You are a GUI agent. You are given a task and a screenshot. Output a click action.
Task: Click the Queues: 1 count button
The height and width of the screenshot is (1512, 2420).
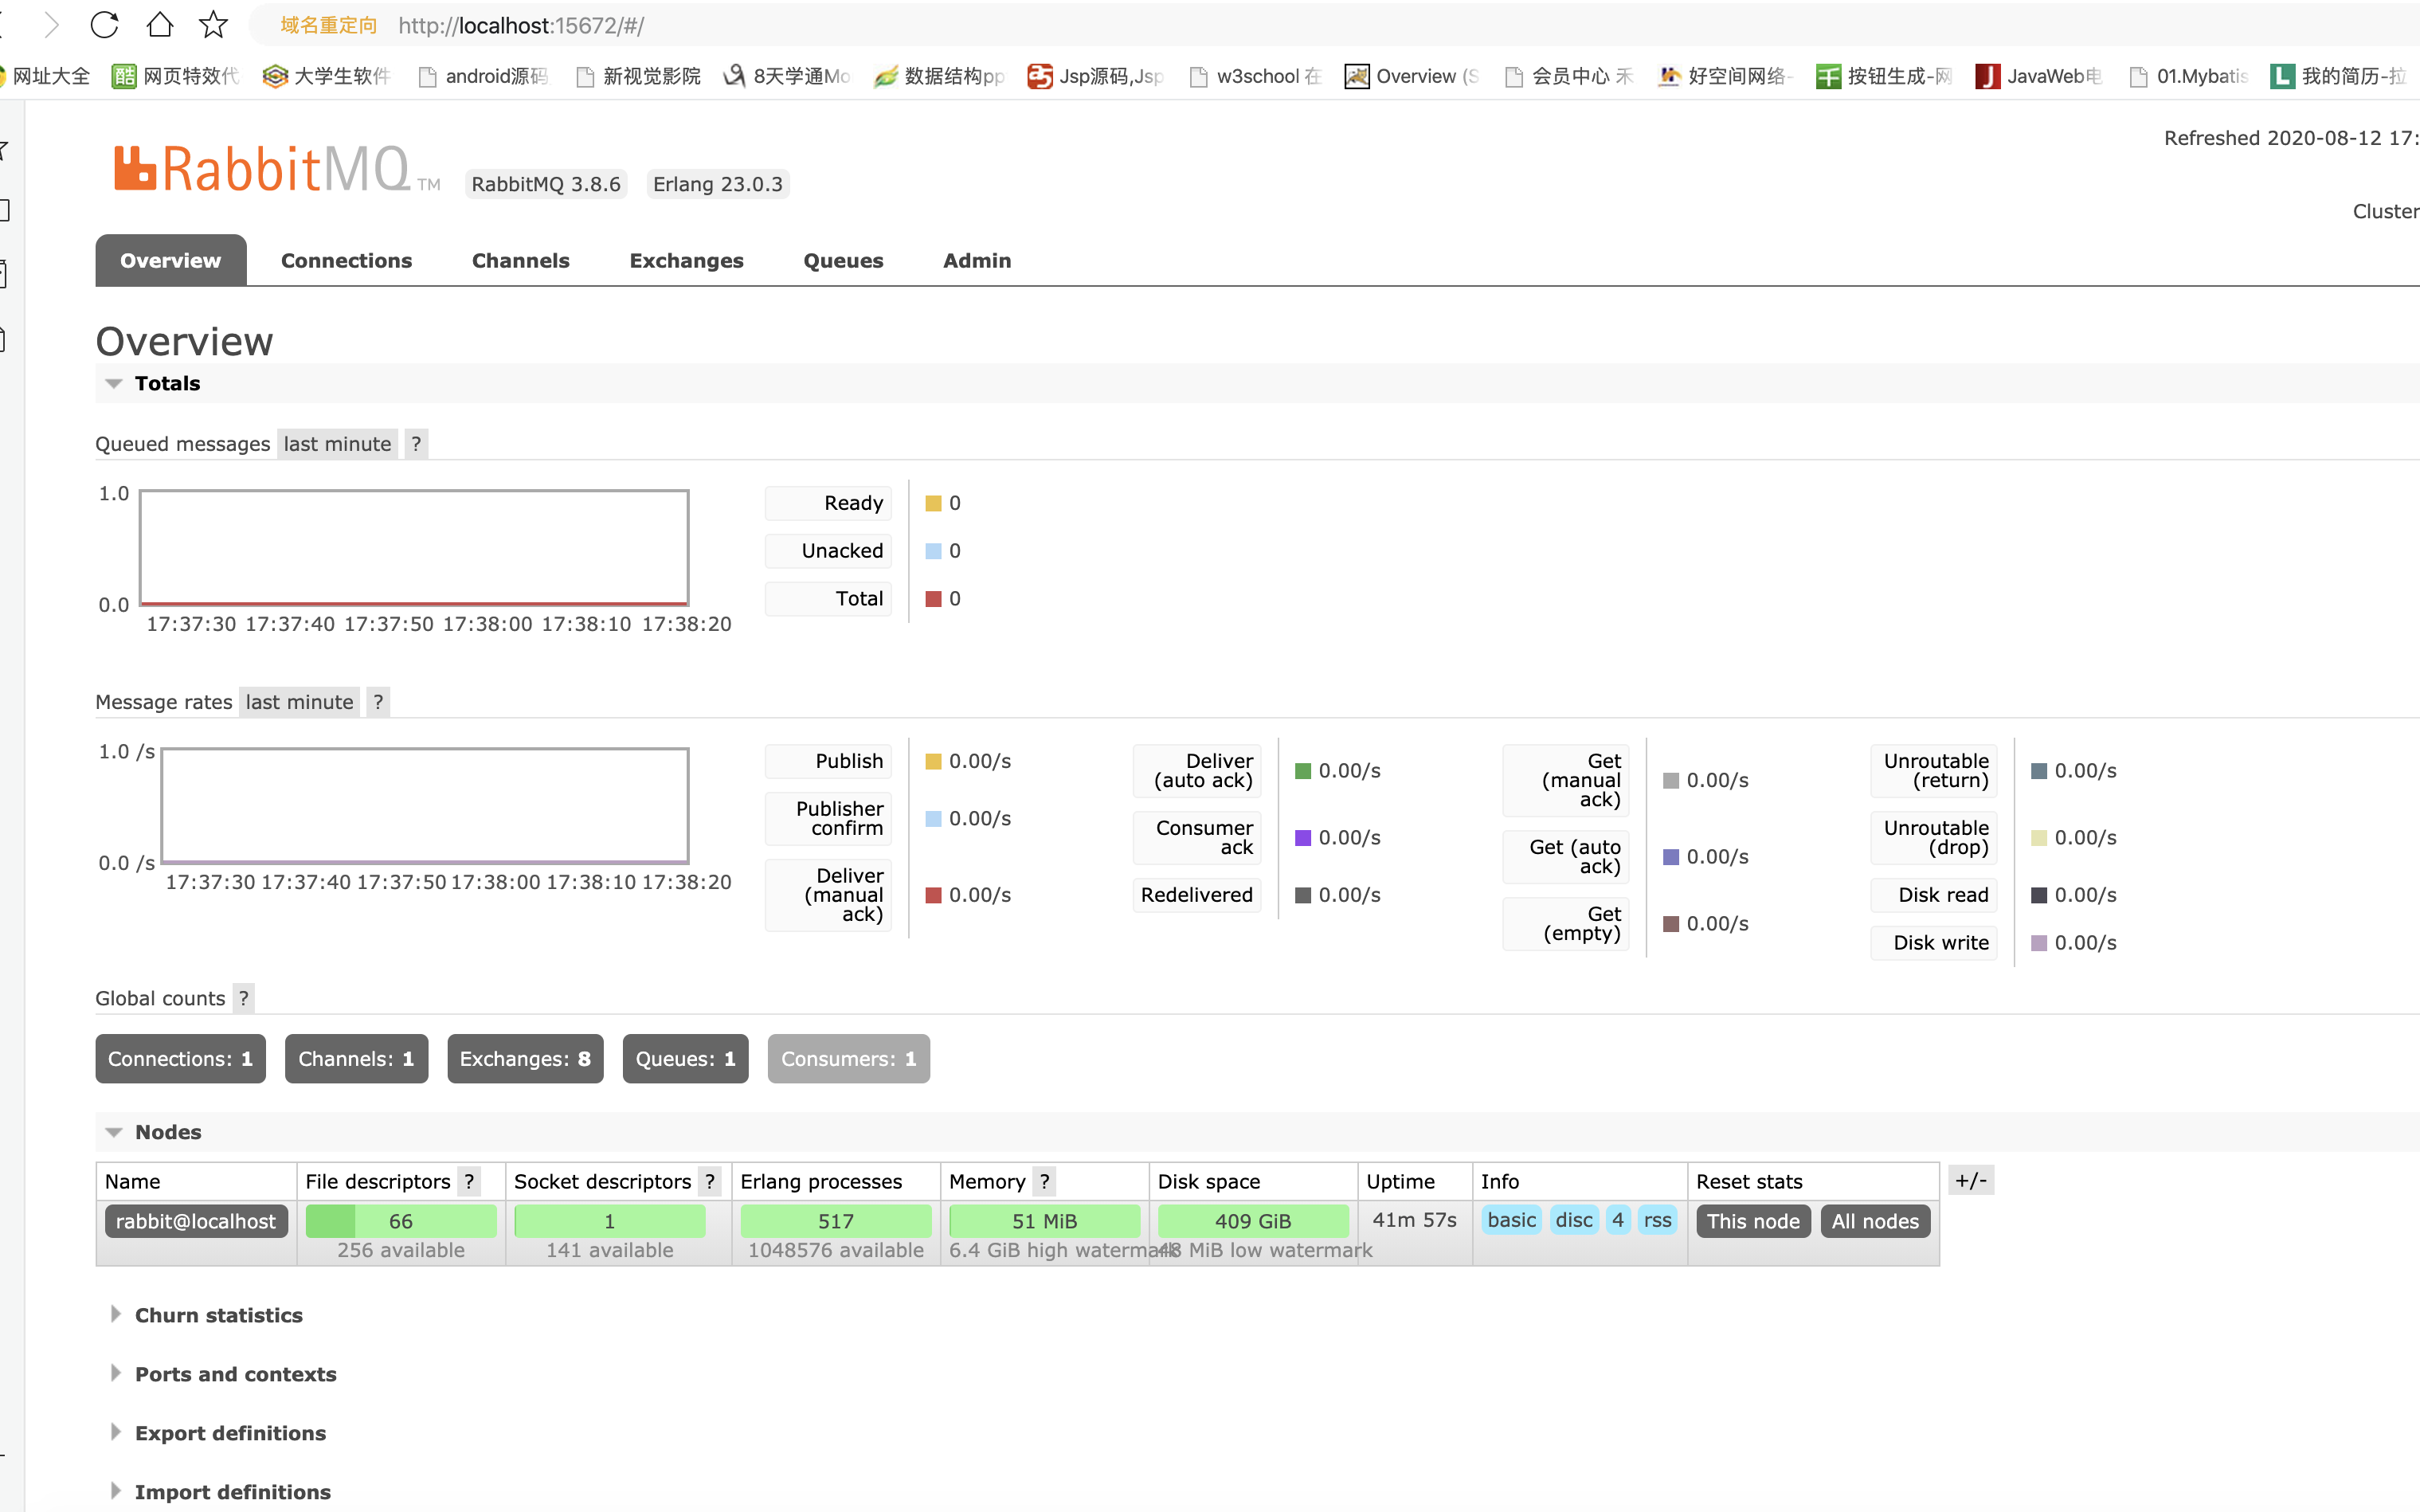(685, 1058)
